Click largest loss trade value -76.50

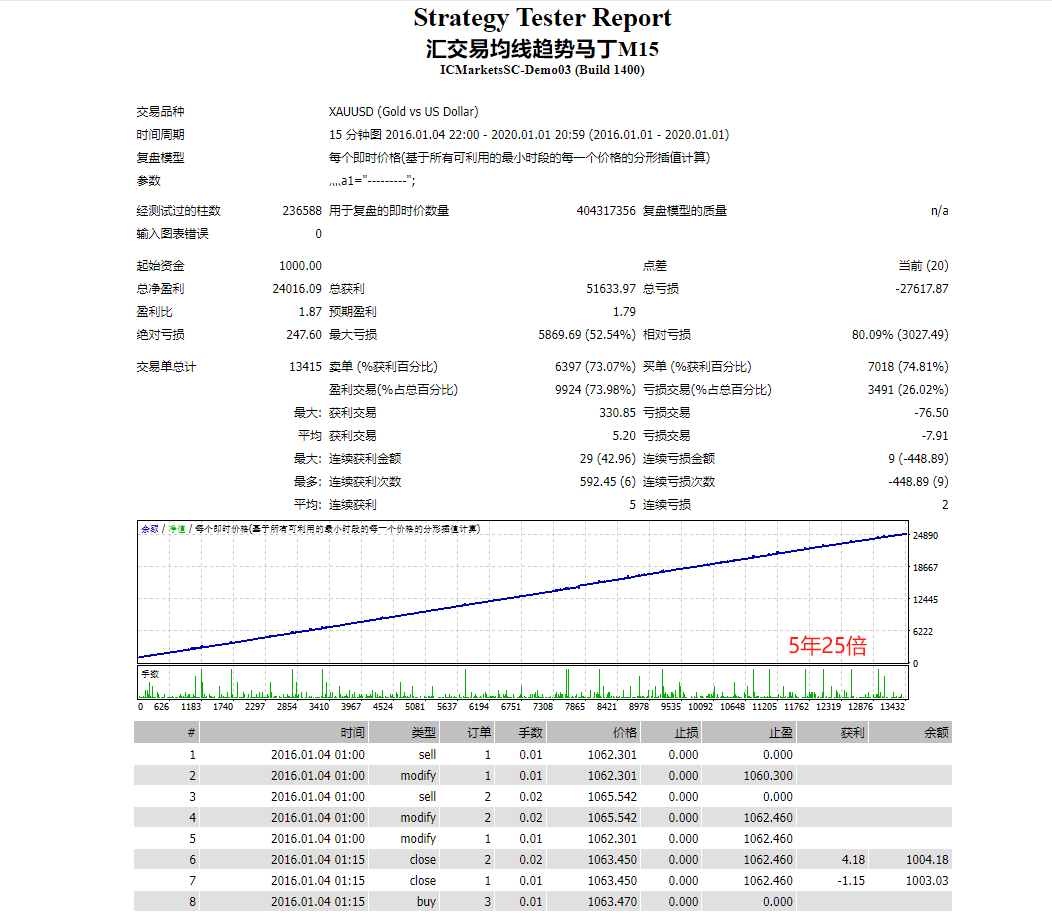(x=932, y=413)
